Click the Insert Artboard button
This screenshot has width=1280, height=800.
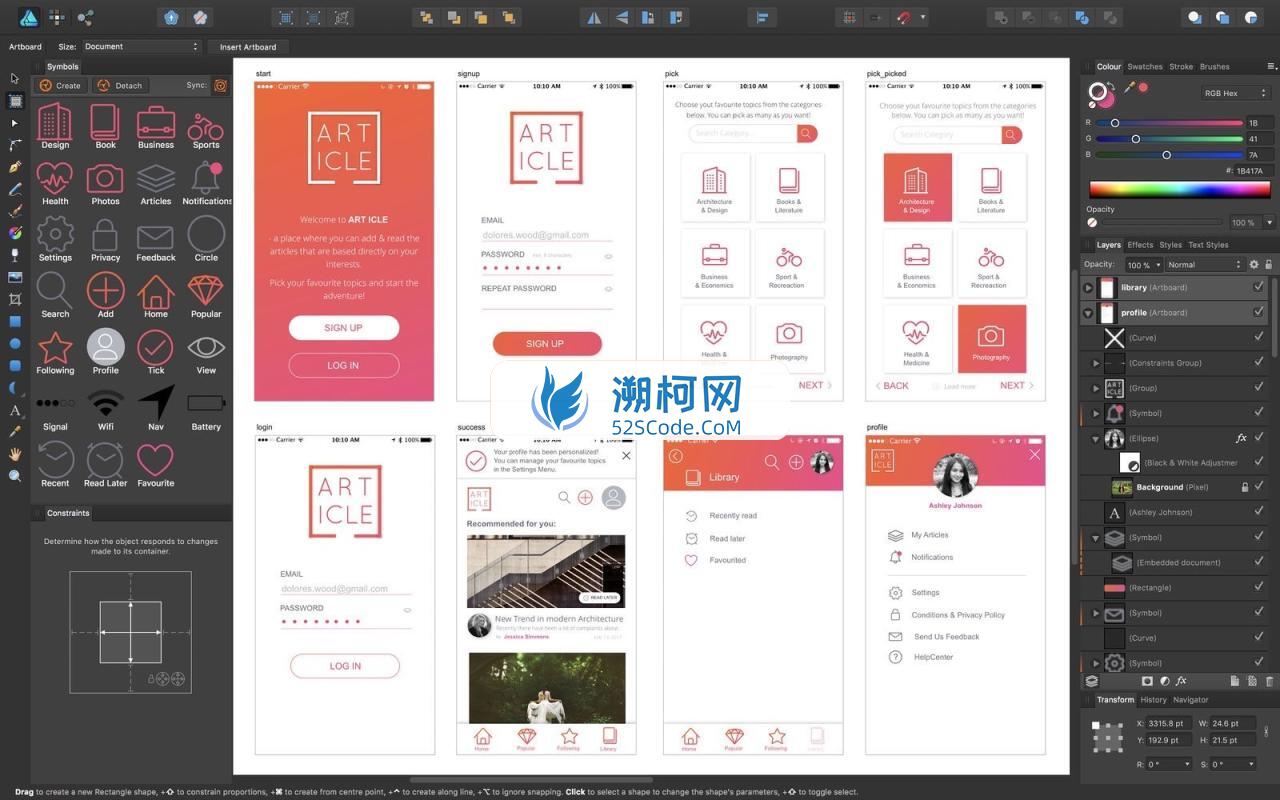248,46
